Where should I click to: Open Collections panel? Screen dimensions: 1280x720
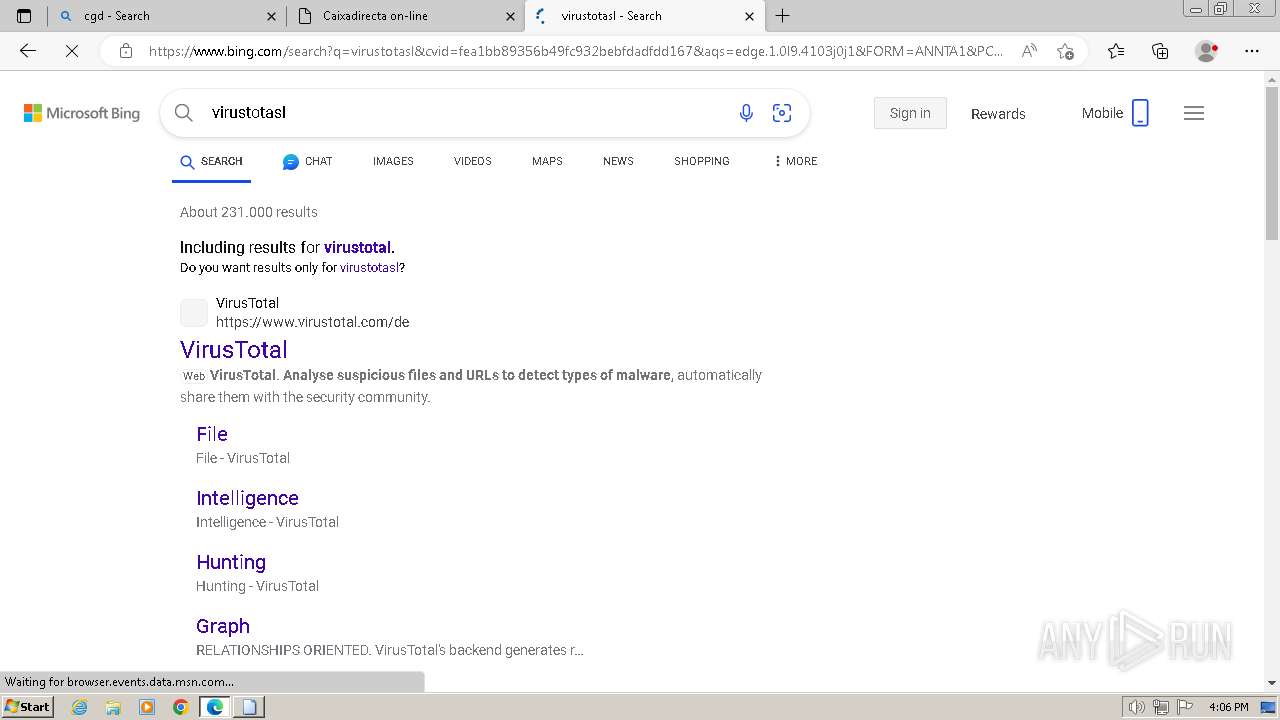tap(1160, 51)
